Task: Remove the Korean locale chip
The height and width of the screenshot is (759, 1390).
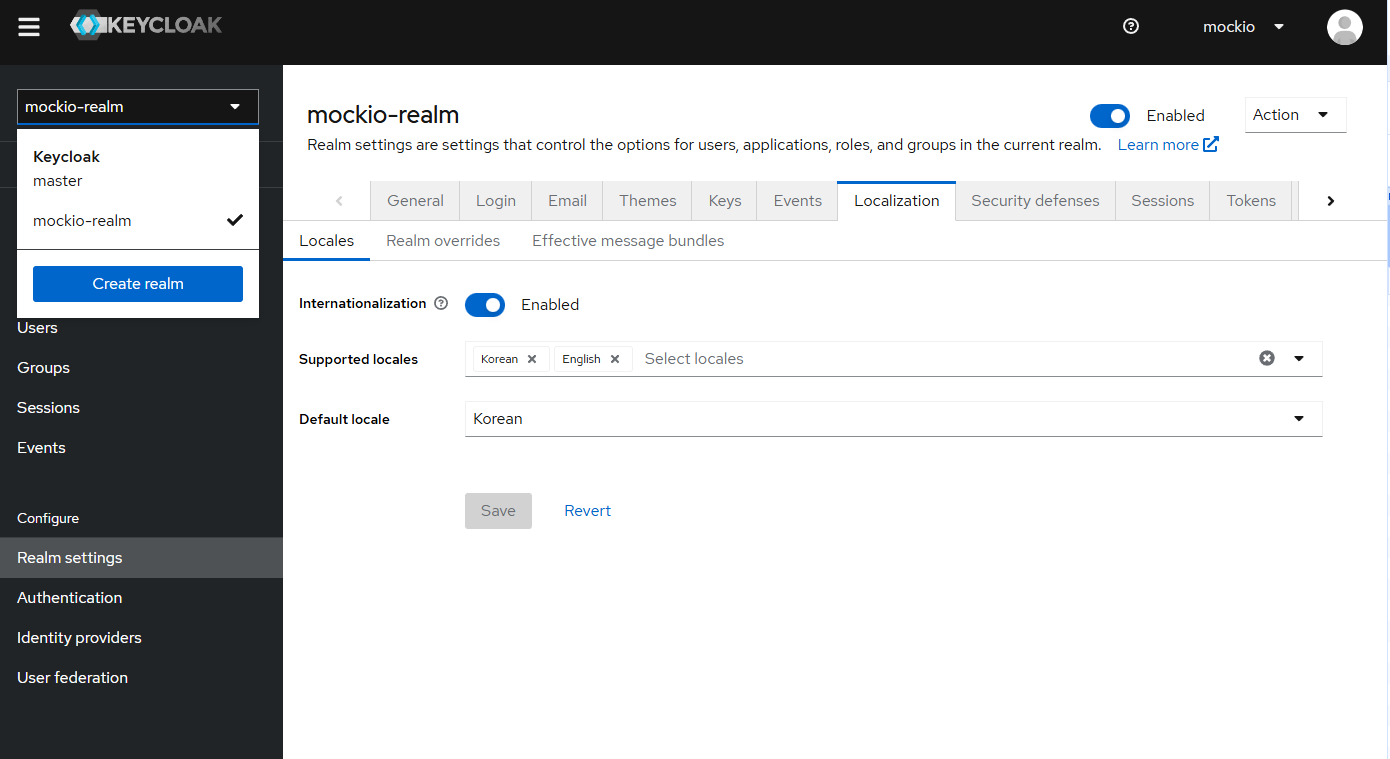Action: [x=532, y=359]
